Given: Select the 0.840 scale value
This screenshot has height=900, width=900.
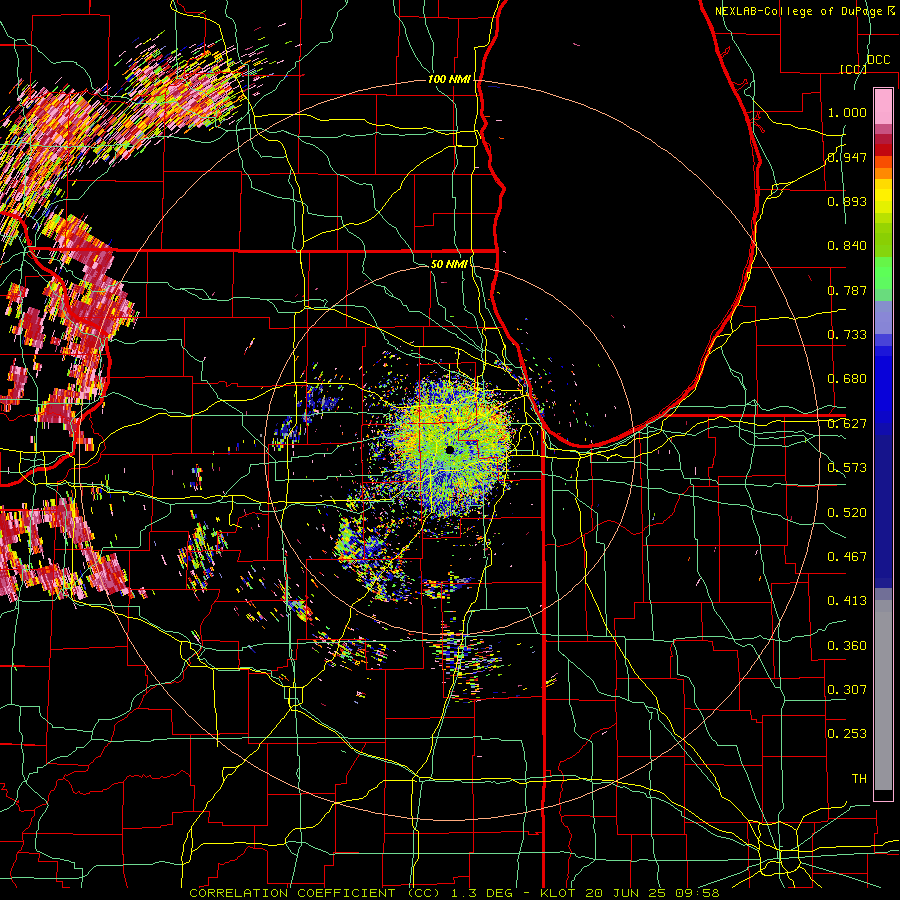Looking at the screenshot, I should tap(847, 246).
